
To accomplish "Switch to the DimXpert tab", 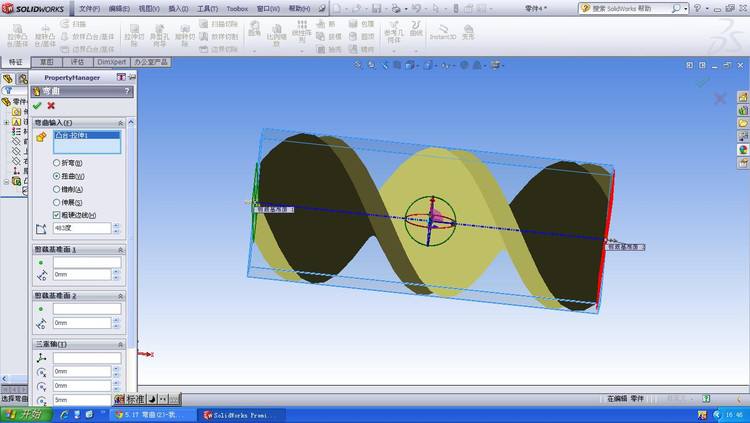I will (x=112, y=61).
